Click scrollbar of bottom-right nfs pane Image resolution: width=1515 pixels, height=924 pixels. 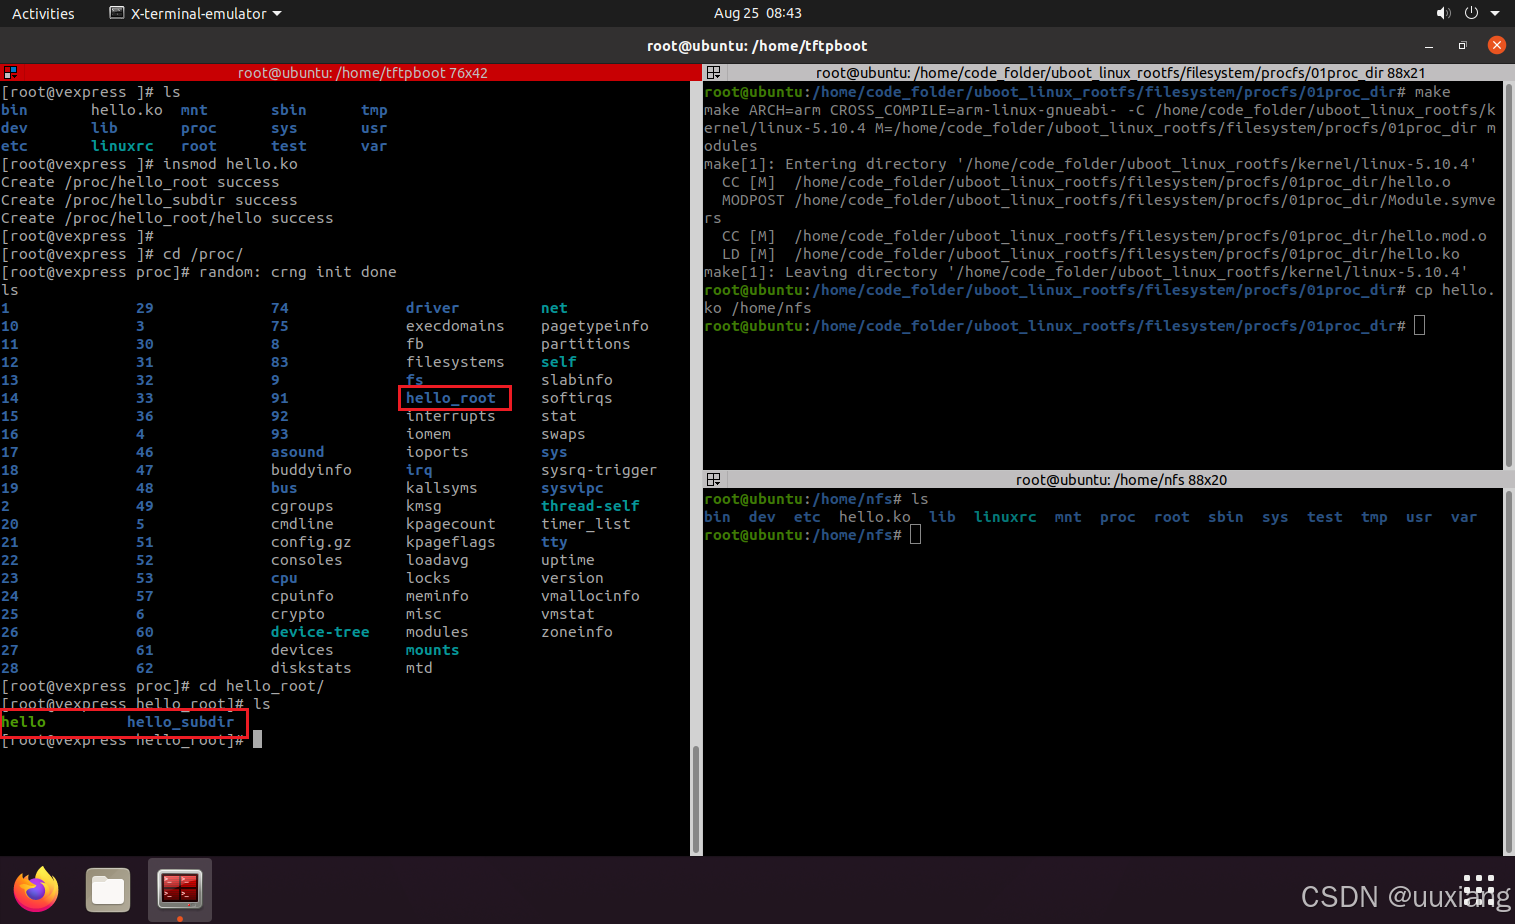point(1508,671)
